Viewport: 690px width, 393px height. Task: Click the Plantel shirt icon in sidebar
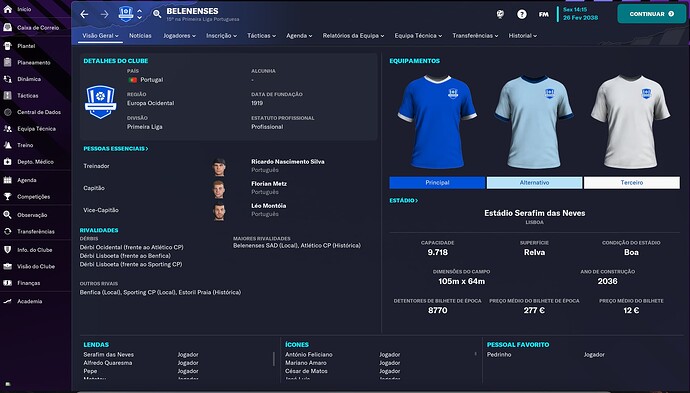click(7, 46)
